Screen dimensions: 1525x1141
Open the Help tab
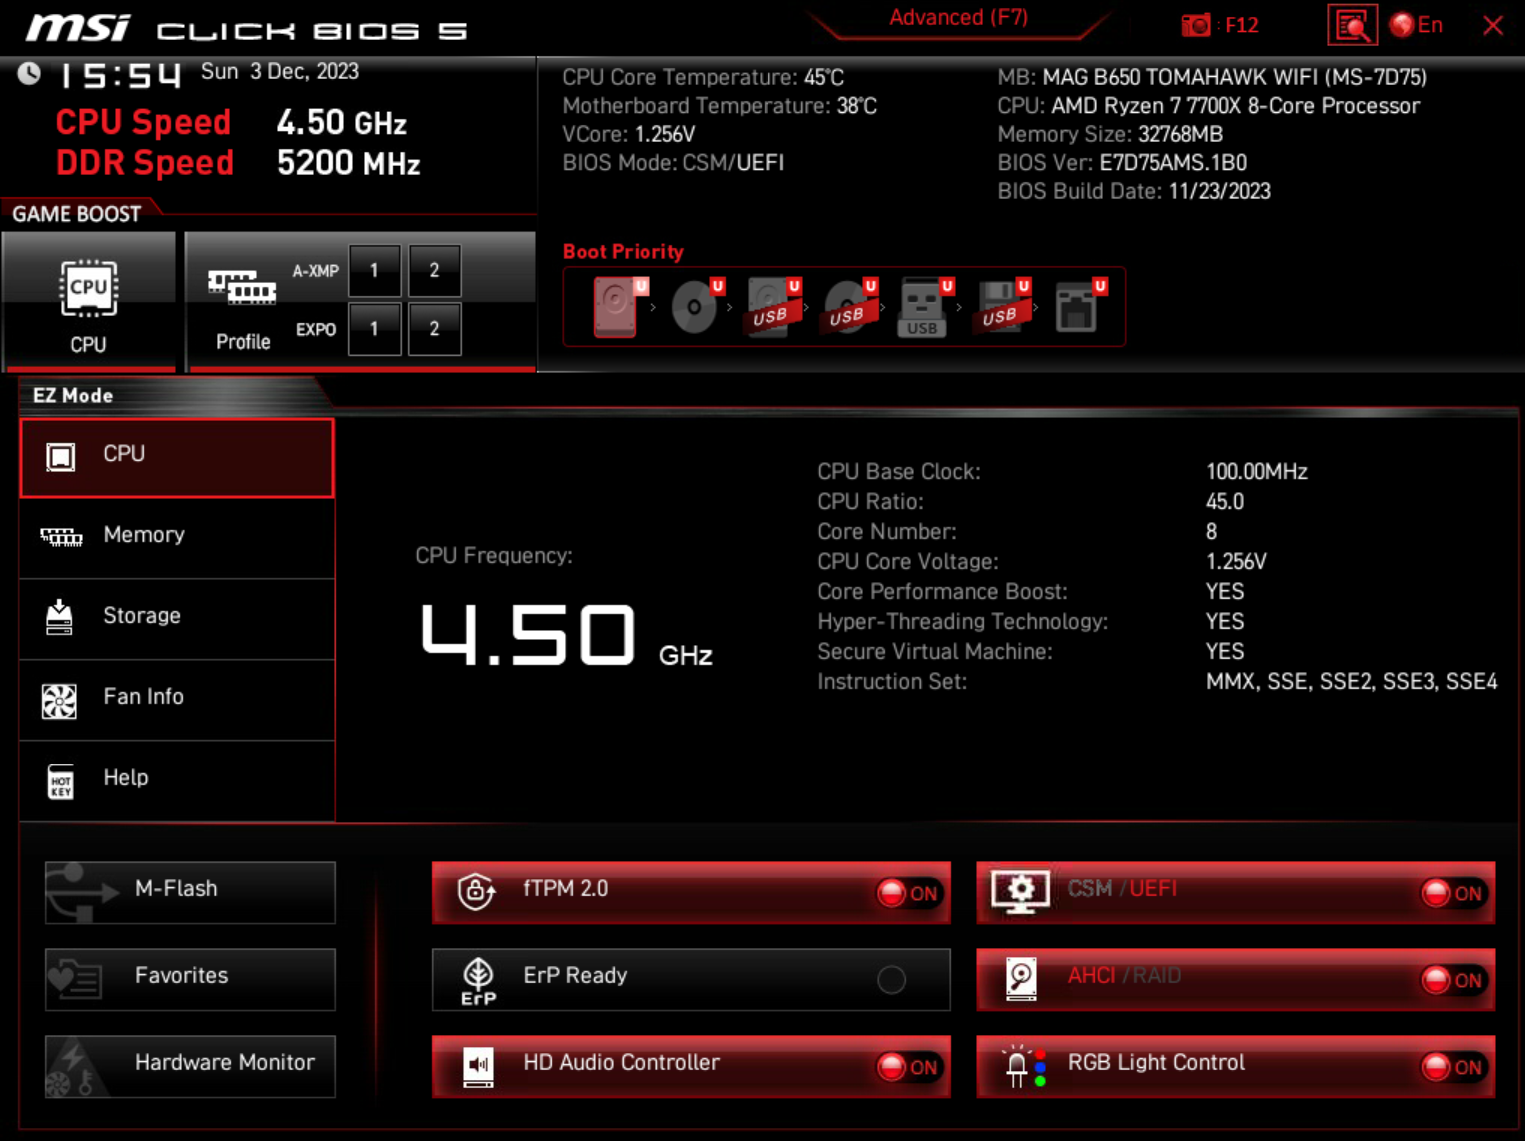(x=177, y=781)
